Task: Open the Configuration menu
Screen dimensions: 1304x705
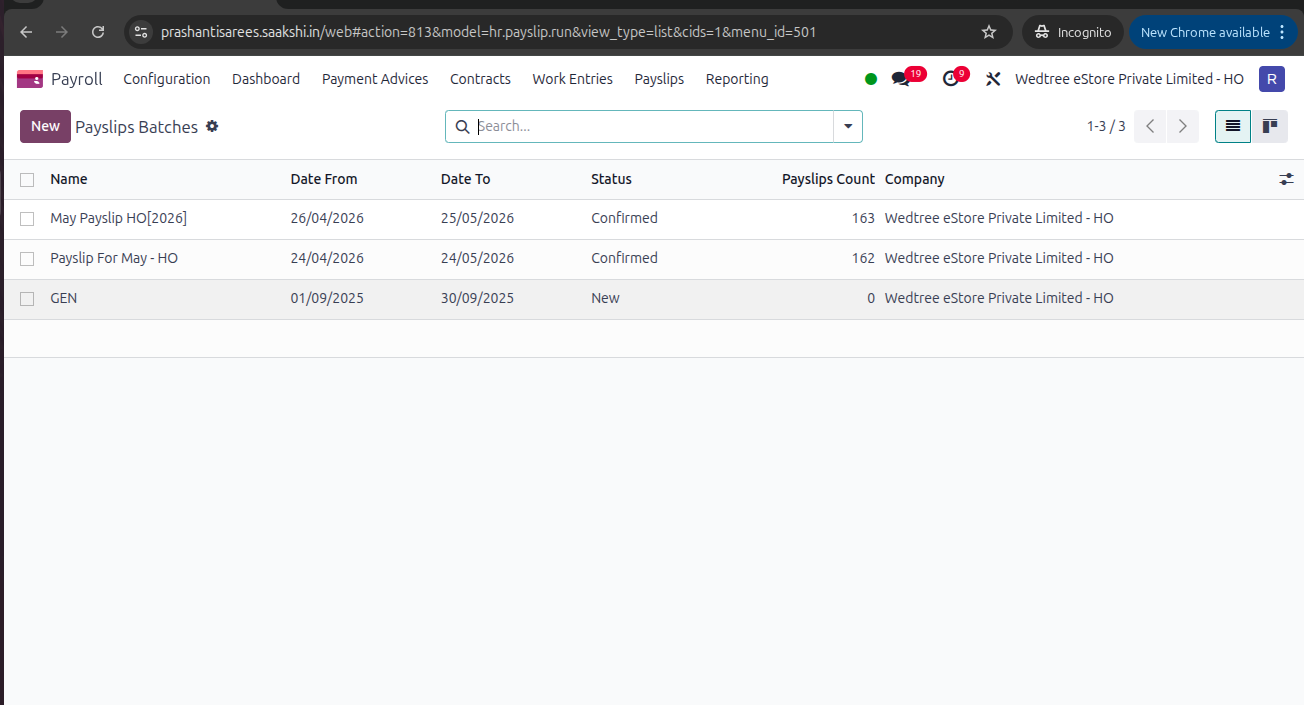Action: tap(167, 79)
